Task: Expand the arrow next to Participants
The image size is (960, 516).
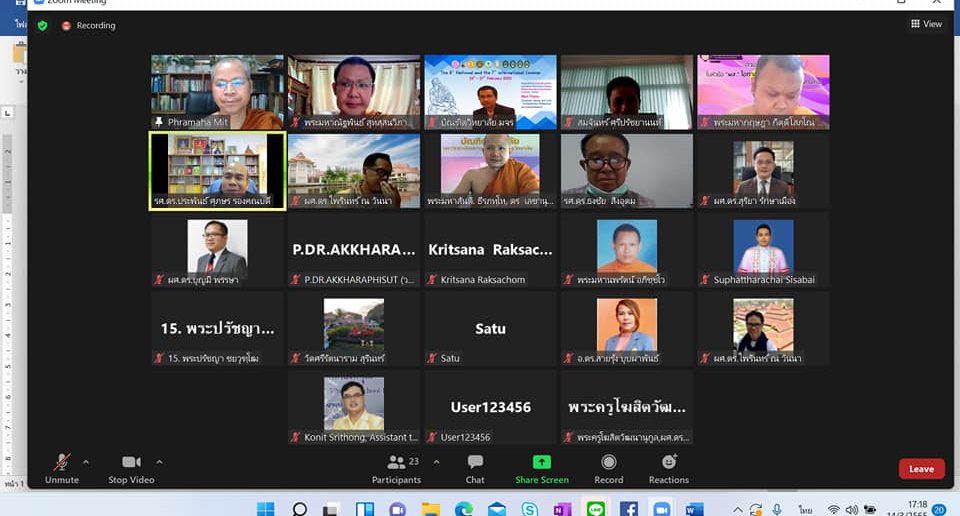Action: [436, 462]
